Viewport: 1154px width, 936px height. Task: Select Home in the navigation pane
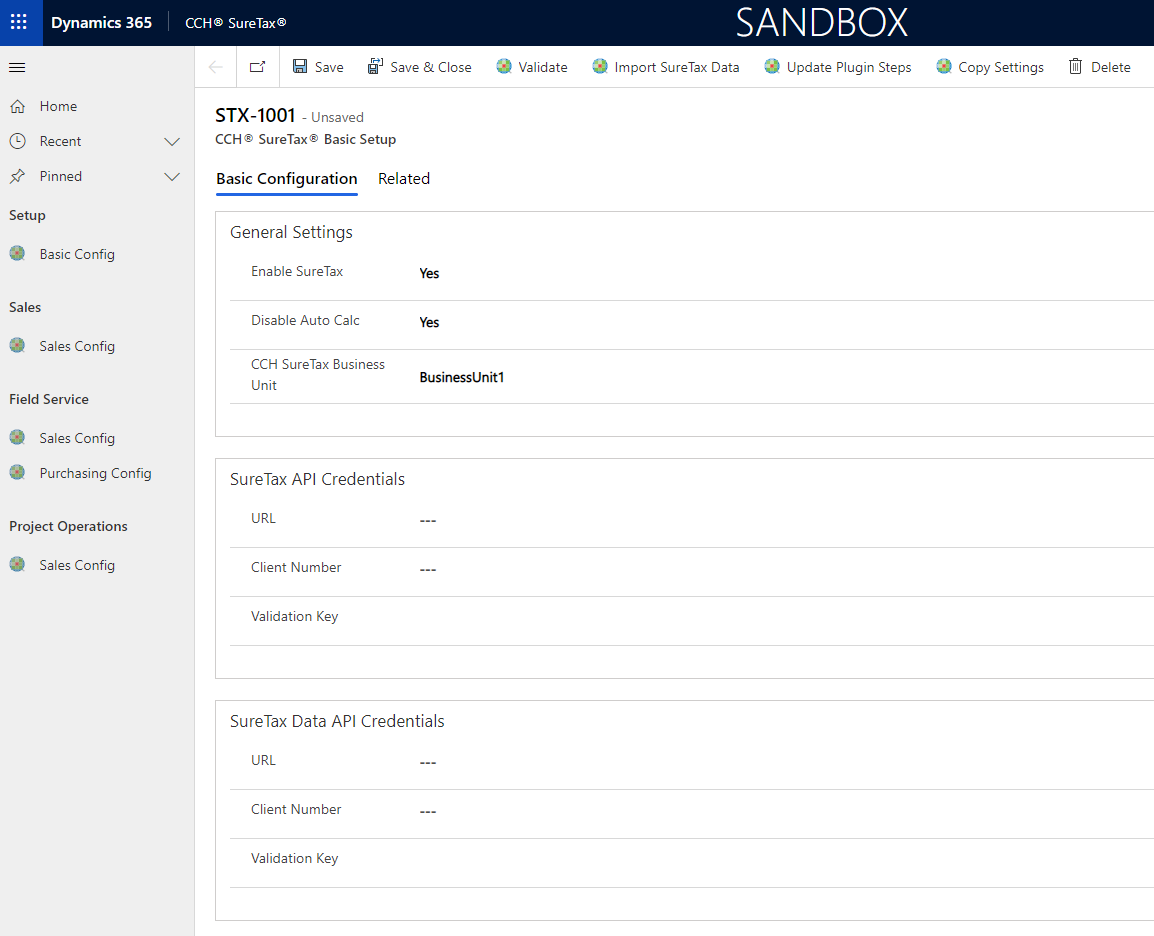(x=58, y=107)
